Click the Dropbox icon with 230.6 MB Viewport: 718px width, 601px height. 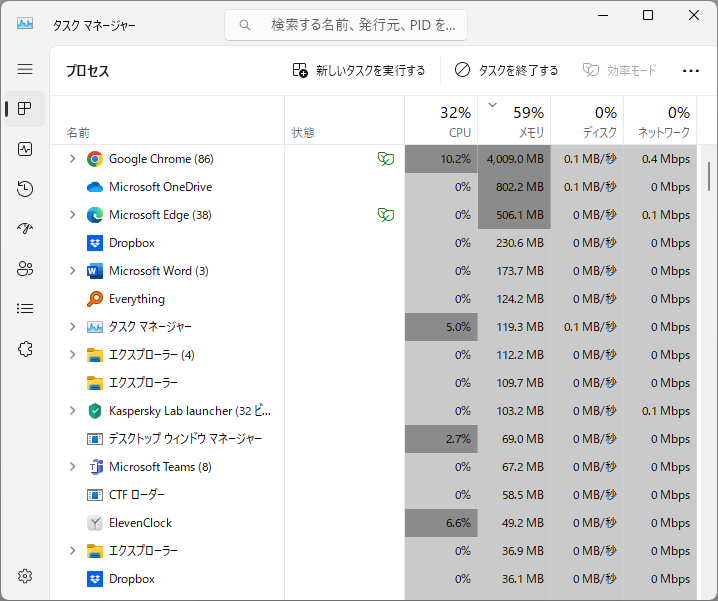(x=95, y=243)
